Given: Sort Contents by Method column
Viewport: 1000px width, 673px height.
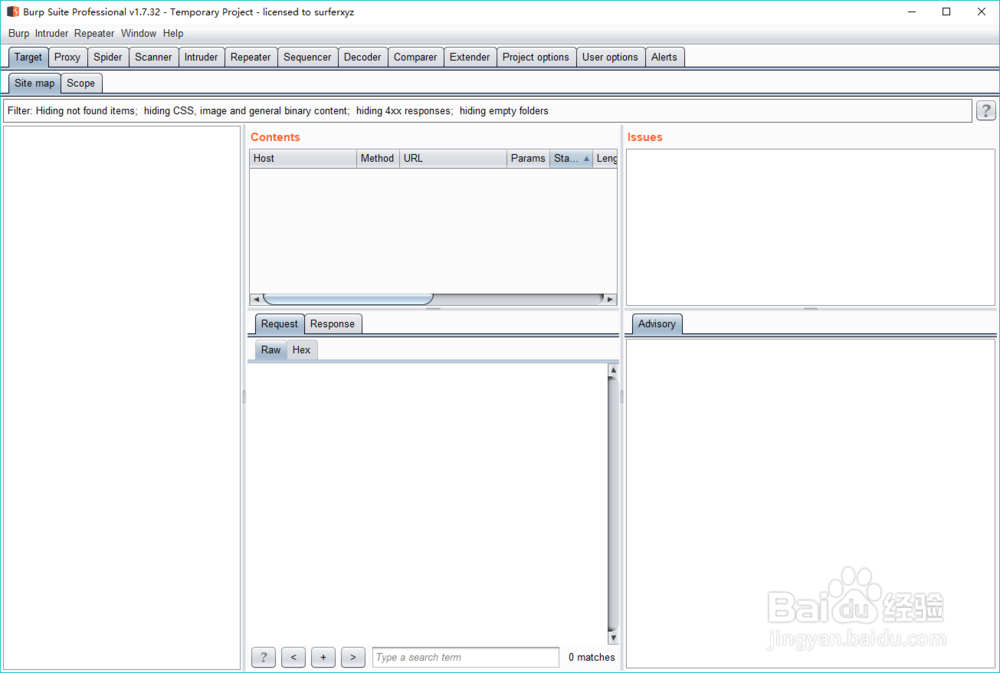Looking at the screenshot, I should click(x=378, y=158).
